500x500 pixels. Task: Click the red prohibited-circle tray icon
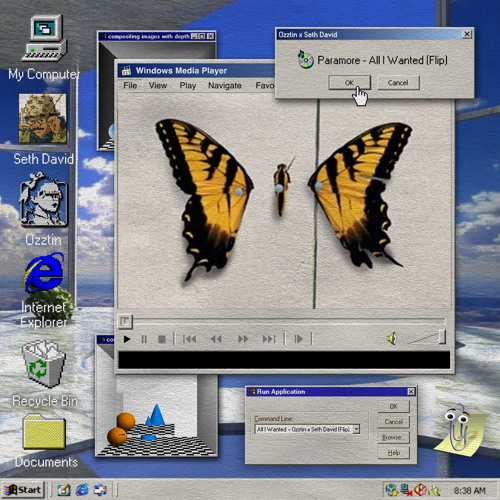420,490
